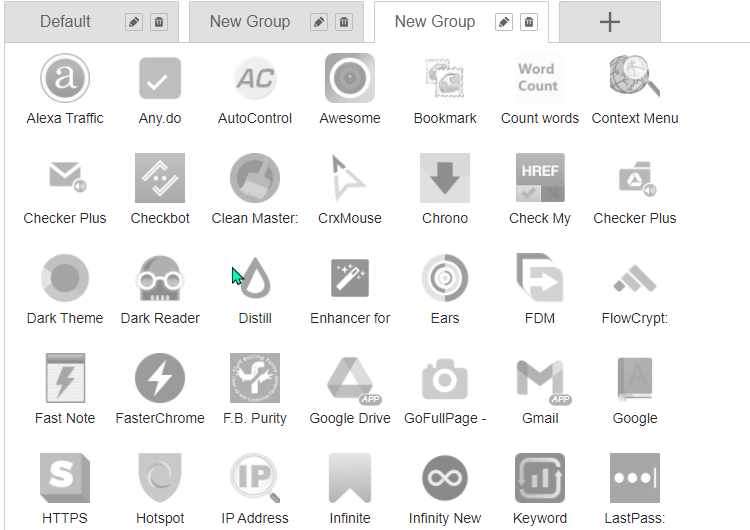This screenshot has height=530, width=750.
Task: Select the Infinite bookmark ribbon icon
Action: click(350, 478)
